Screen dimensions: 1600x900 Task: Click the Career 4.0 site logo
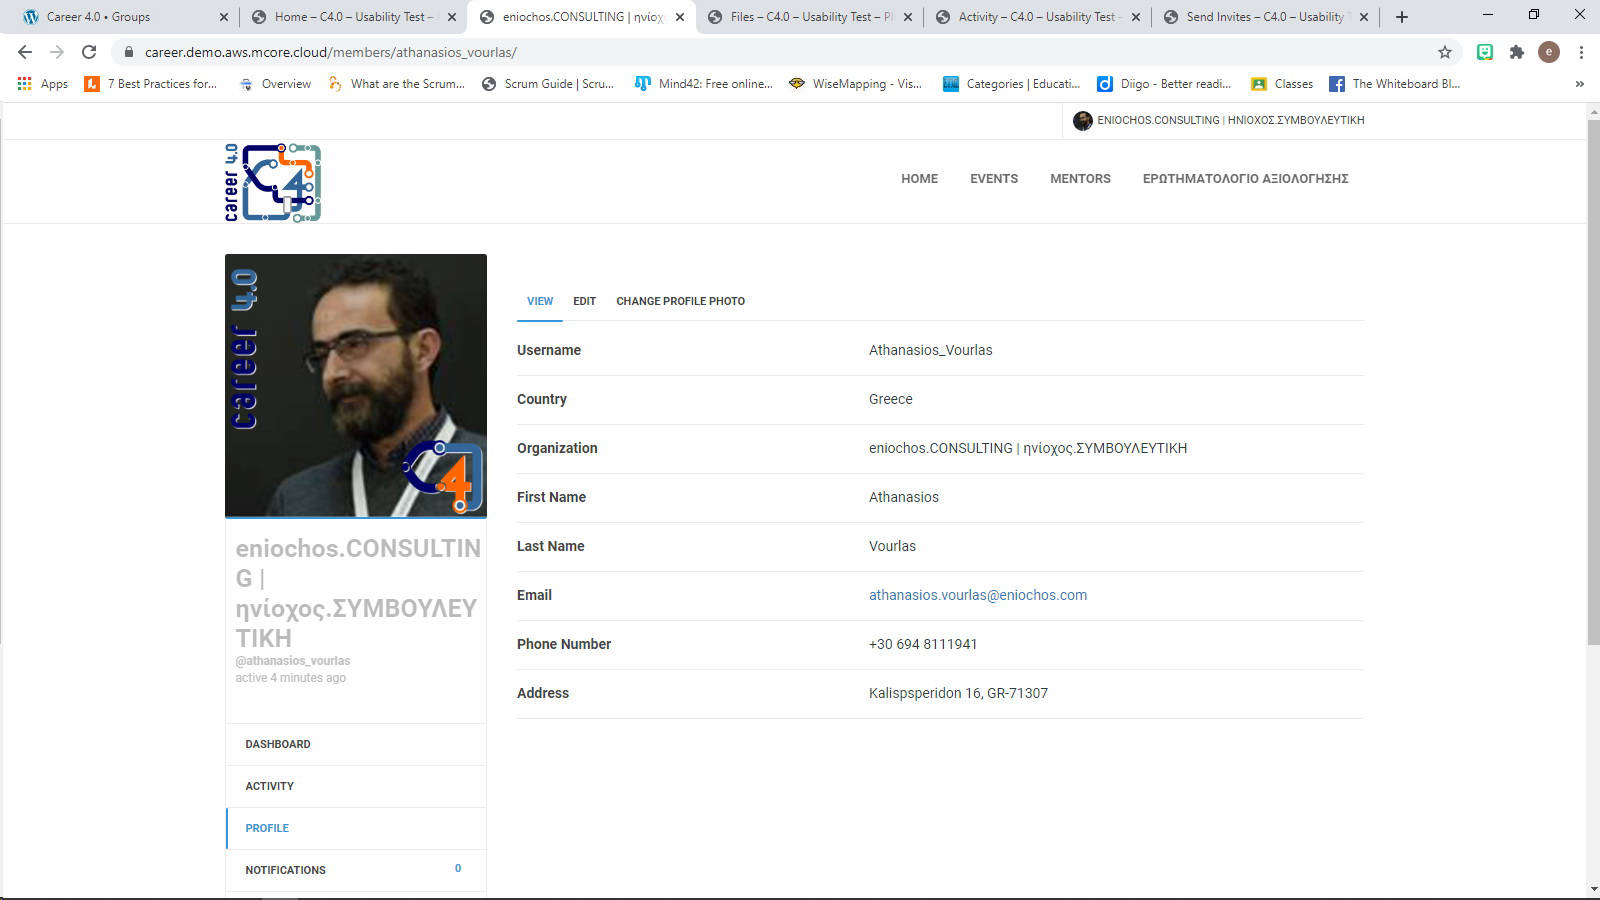point(273,182)
